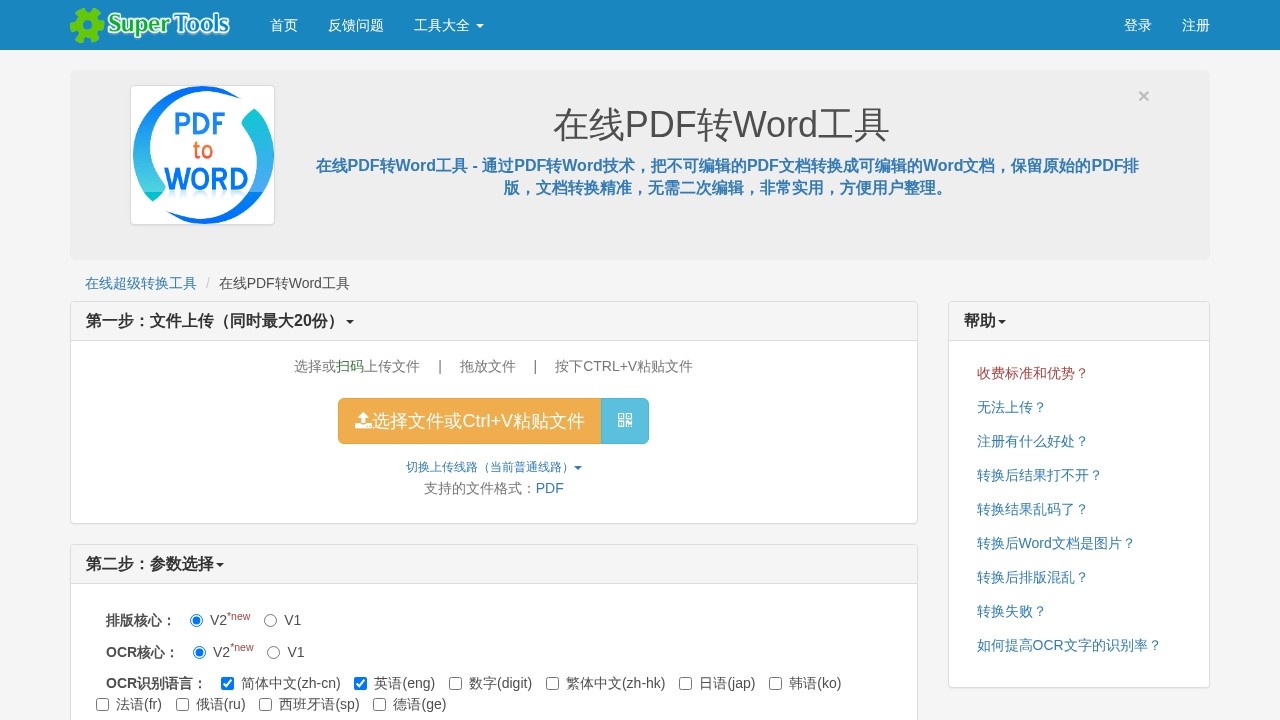This screenshot has width=1280, height=720.
Task: Uncheck 英语(eng) OCR language
Action: [360, 684]
